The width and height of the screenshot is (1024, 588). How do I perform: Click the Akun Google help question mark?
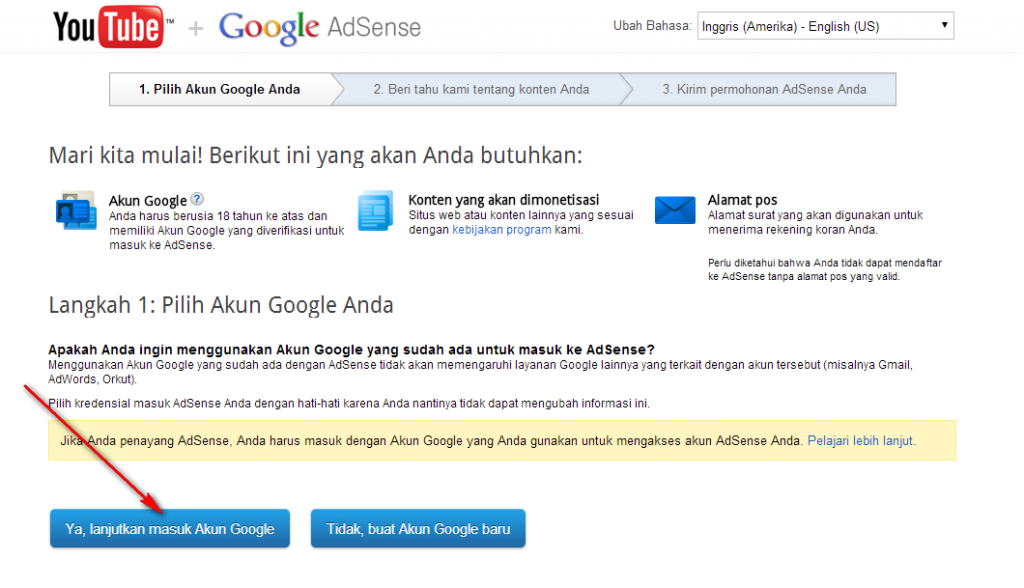pos(197,199)
